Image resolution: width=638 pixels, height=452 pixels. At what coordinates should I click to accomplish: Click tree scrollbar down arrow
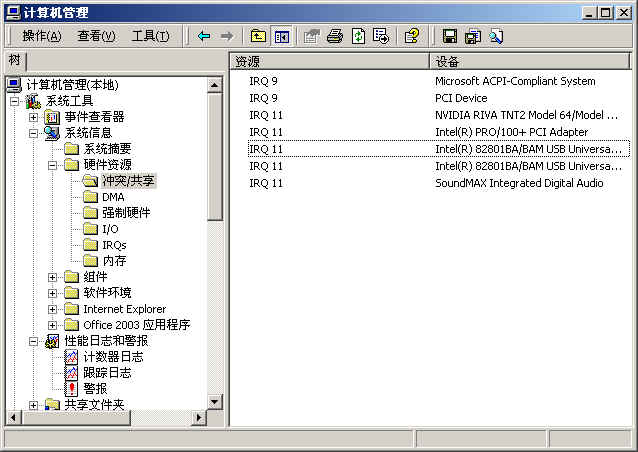click(214, 402)
